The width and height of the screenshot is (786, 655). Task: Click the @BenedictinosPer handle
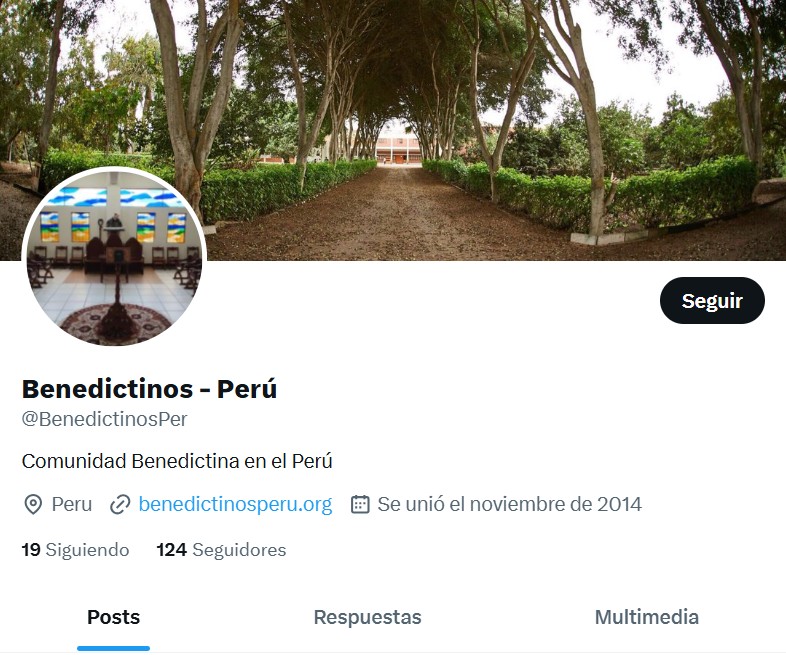[x=104, y=419]
